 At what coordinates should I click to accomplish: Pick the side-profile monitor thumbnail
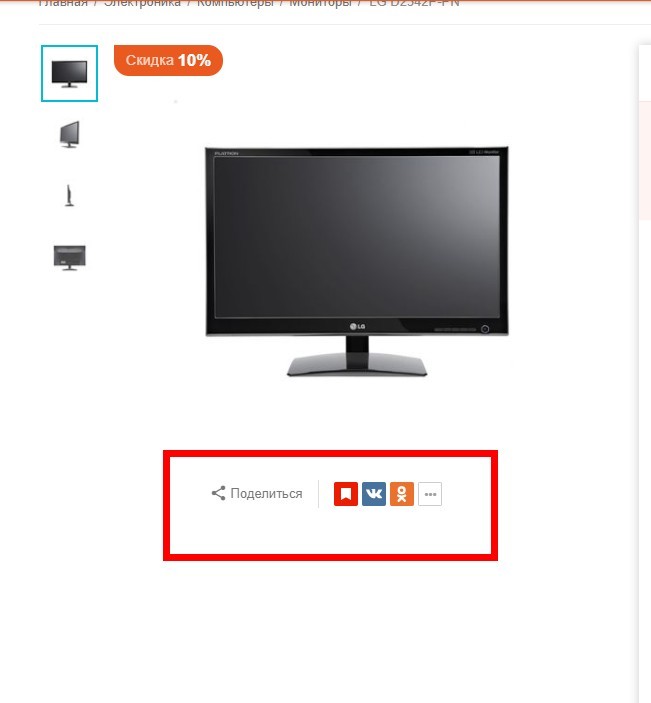[69, 195]
